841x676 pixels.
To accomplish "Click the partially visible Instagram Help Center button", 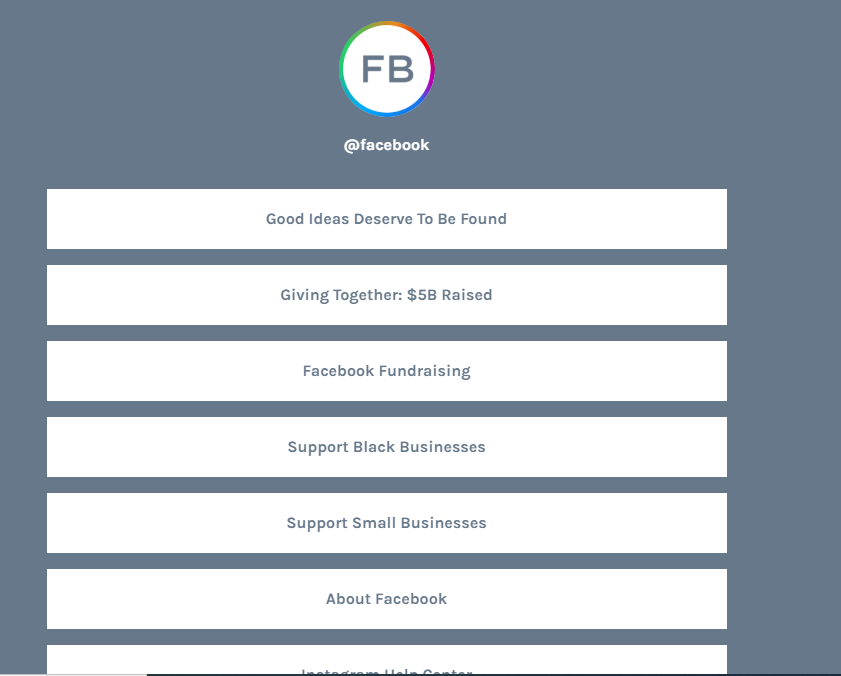I will pyautogui.click(x=386, y=664).
